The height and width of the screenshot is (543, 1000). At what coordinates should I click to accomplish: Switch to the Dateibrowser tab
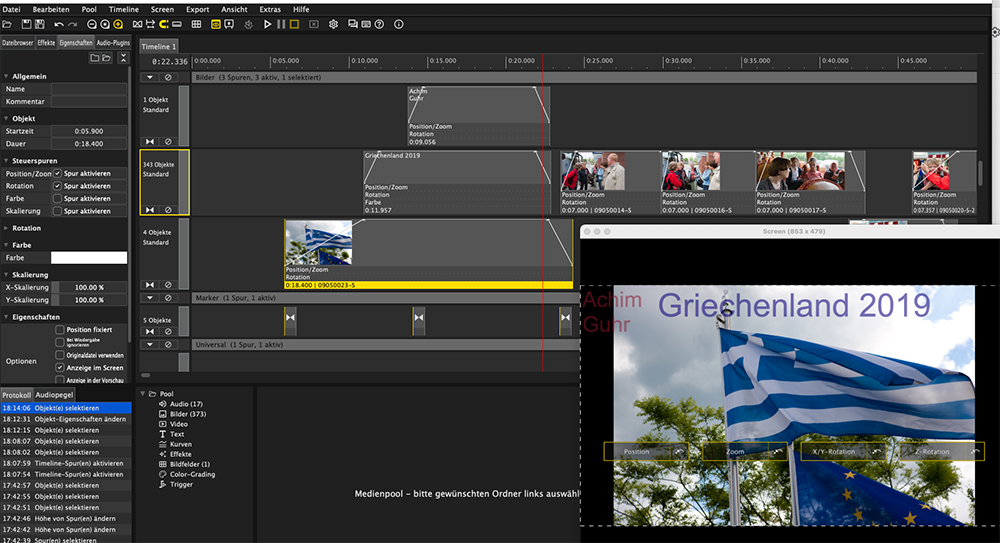pos(17,43)
